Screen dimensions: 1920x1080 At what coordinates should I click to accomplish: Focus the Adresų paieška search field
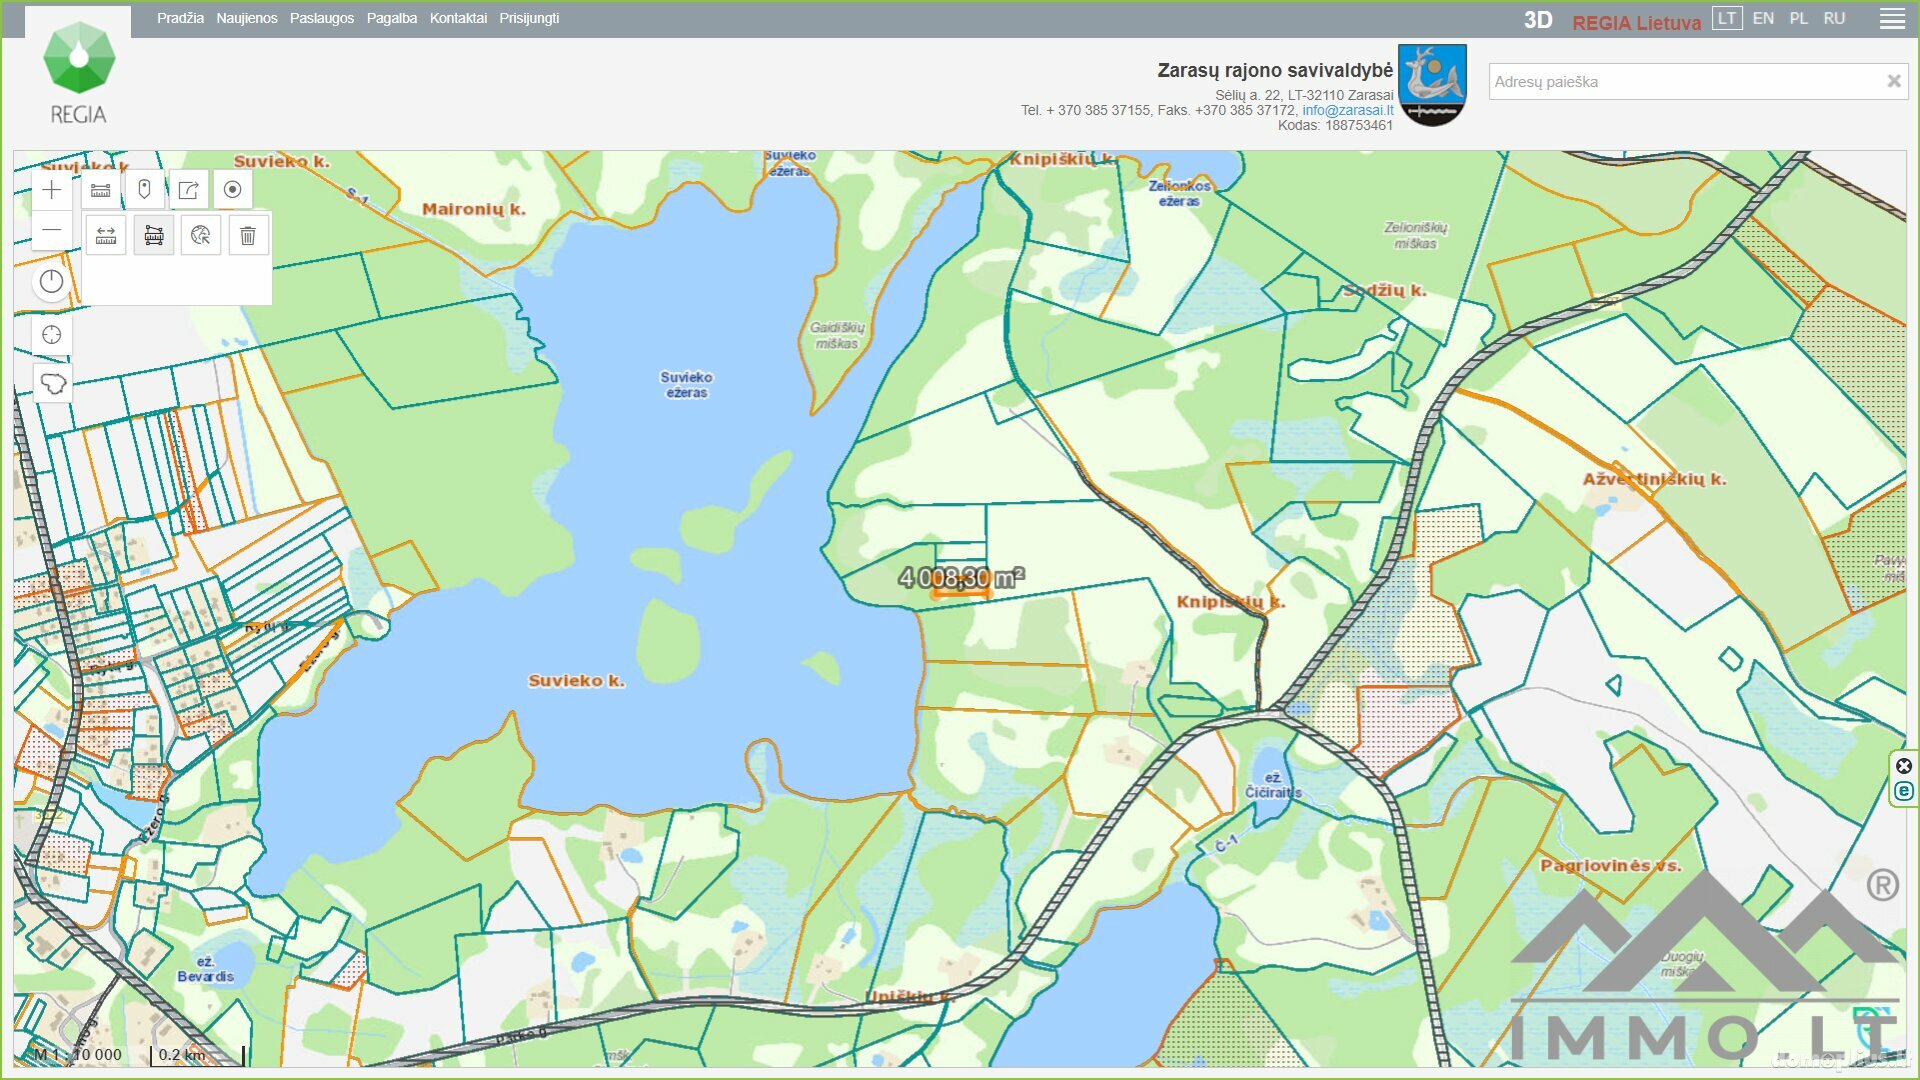click(x=1685, y=82)
